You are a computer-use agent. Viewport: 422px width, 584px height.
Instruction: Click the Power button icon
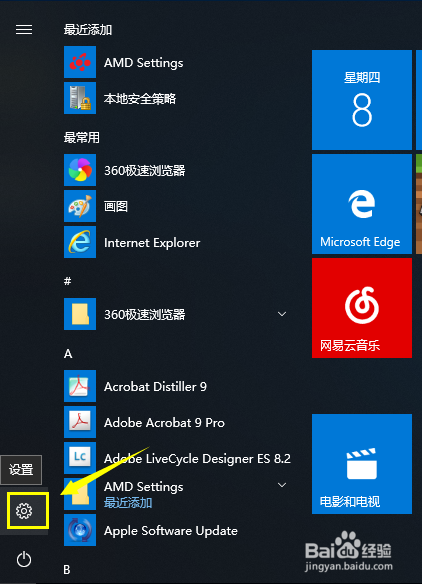click(x=24, y=559)
